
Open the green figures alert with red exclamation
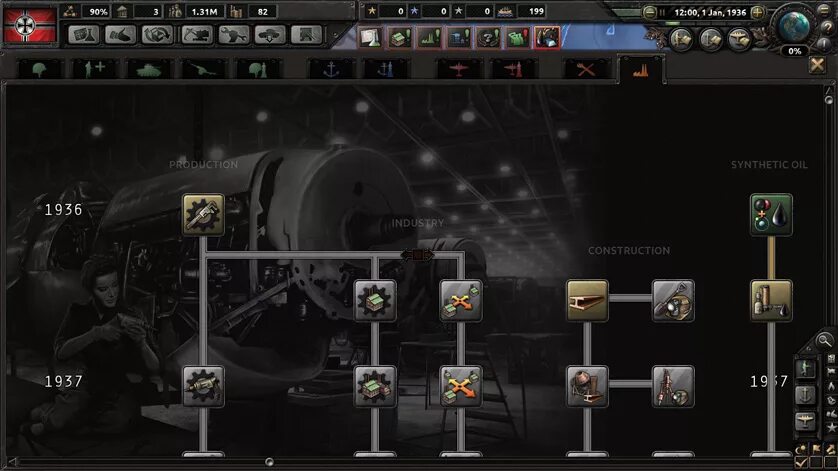point(518,37)
